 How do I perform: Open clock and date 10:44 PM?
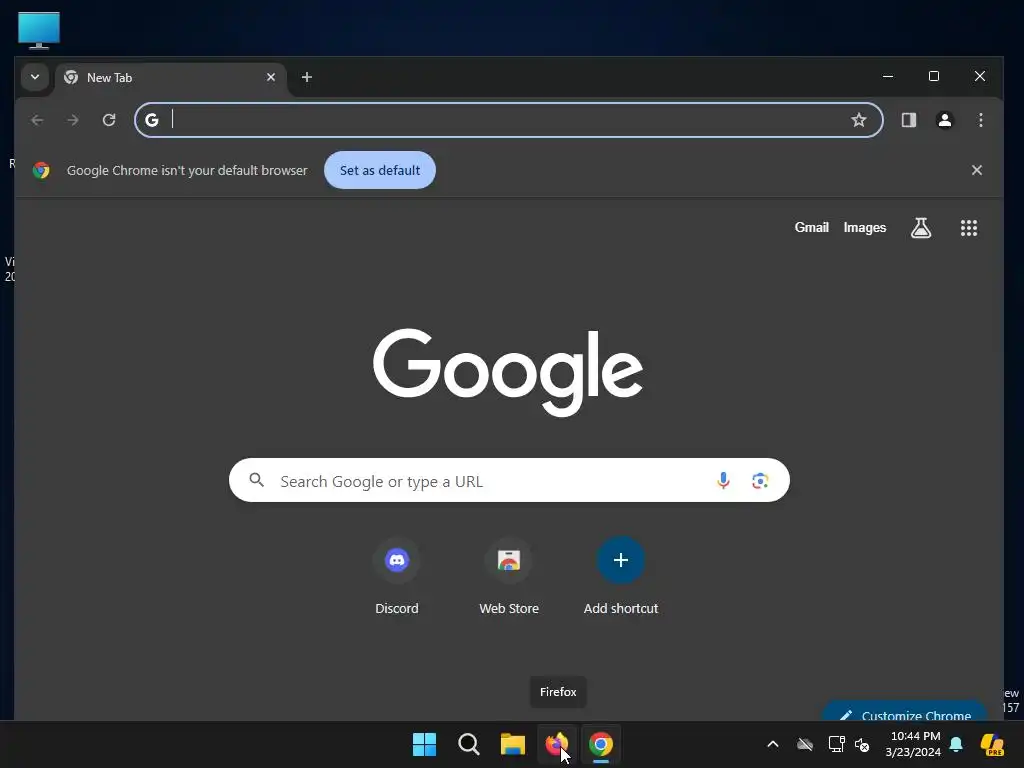tap(913, 744)
